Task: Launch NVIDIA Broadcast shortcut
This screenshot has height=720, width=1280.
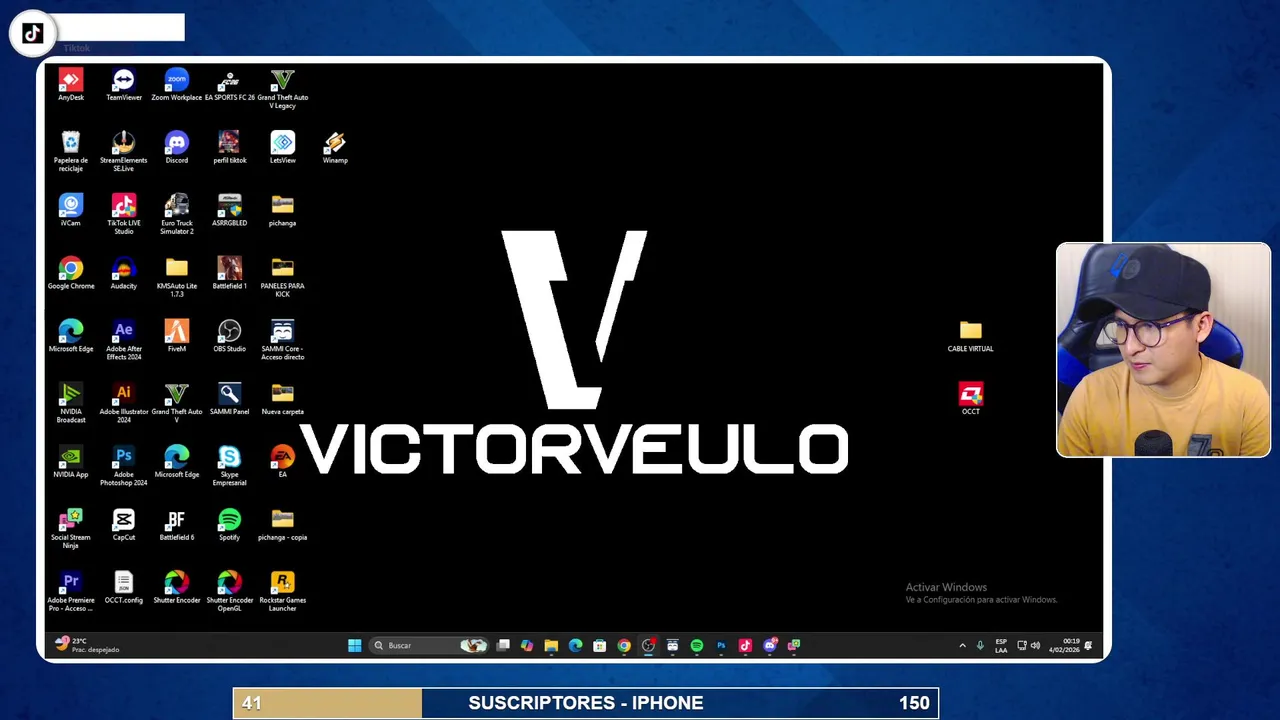Action: point(71,403)
